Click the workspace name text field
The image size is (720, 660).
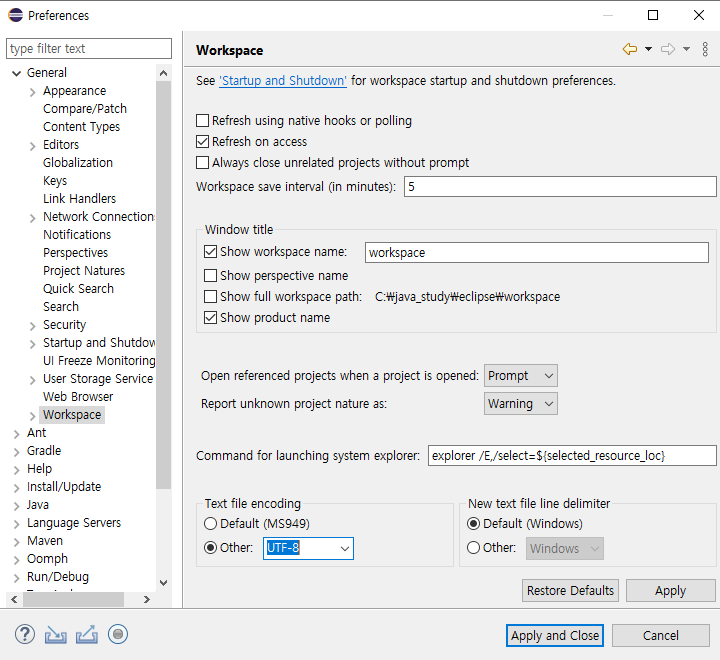(536, 253)
